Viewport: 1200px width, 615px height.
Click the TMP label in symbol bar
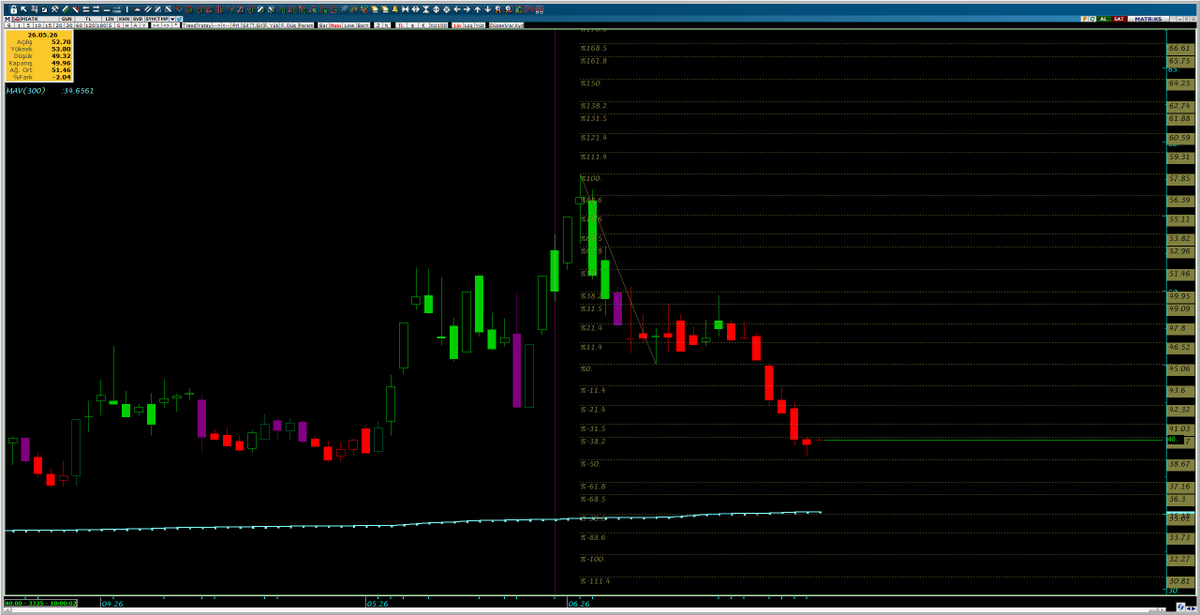pos(163,19)
